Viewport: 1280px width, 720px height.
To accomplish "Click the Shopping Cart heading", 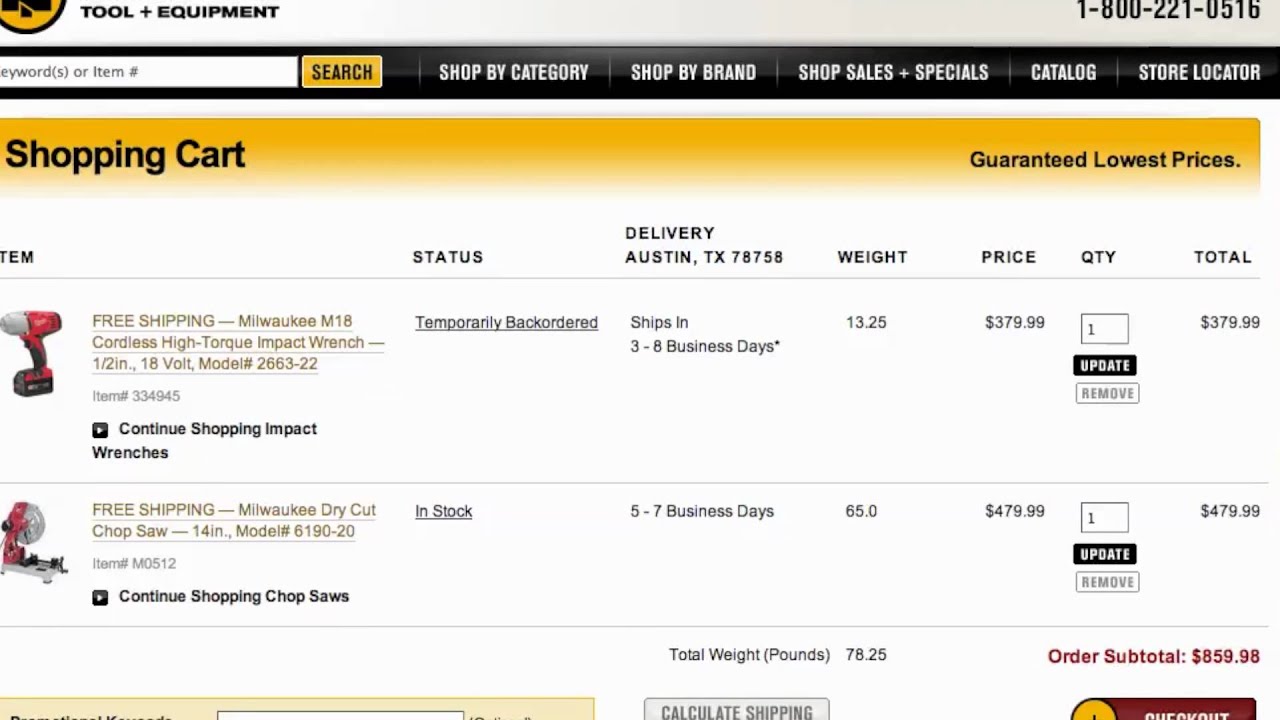I will click(x=124, y=155).
